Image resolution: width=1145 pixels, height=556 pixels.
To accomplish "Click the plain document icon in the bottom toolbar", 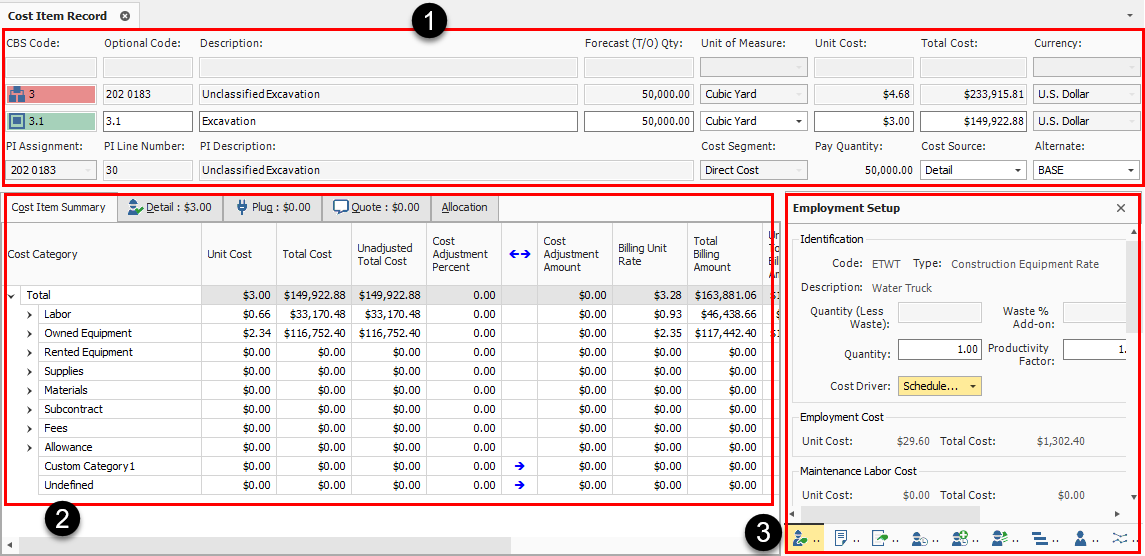I will coord(840,538).
